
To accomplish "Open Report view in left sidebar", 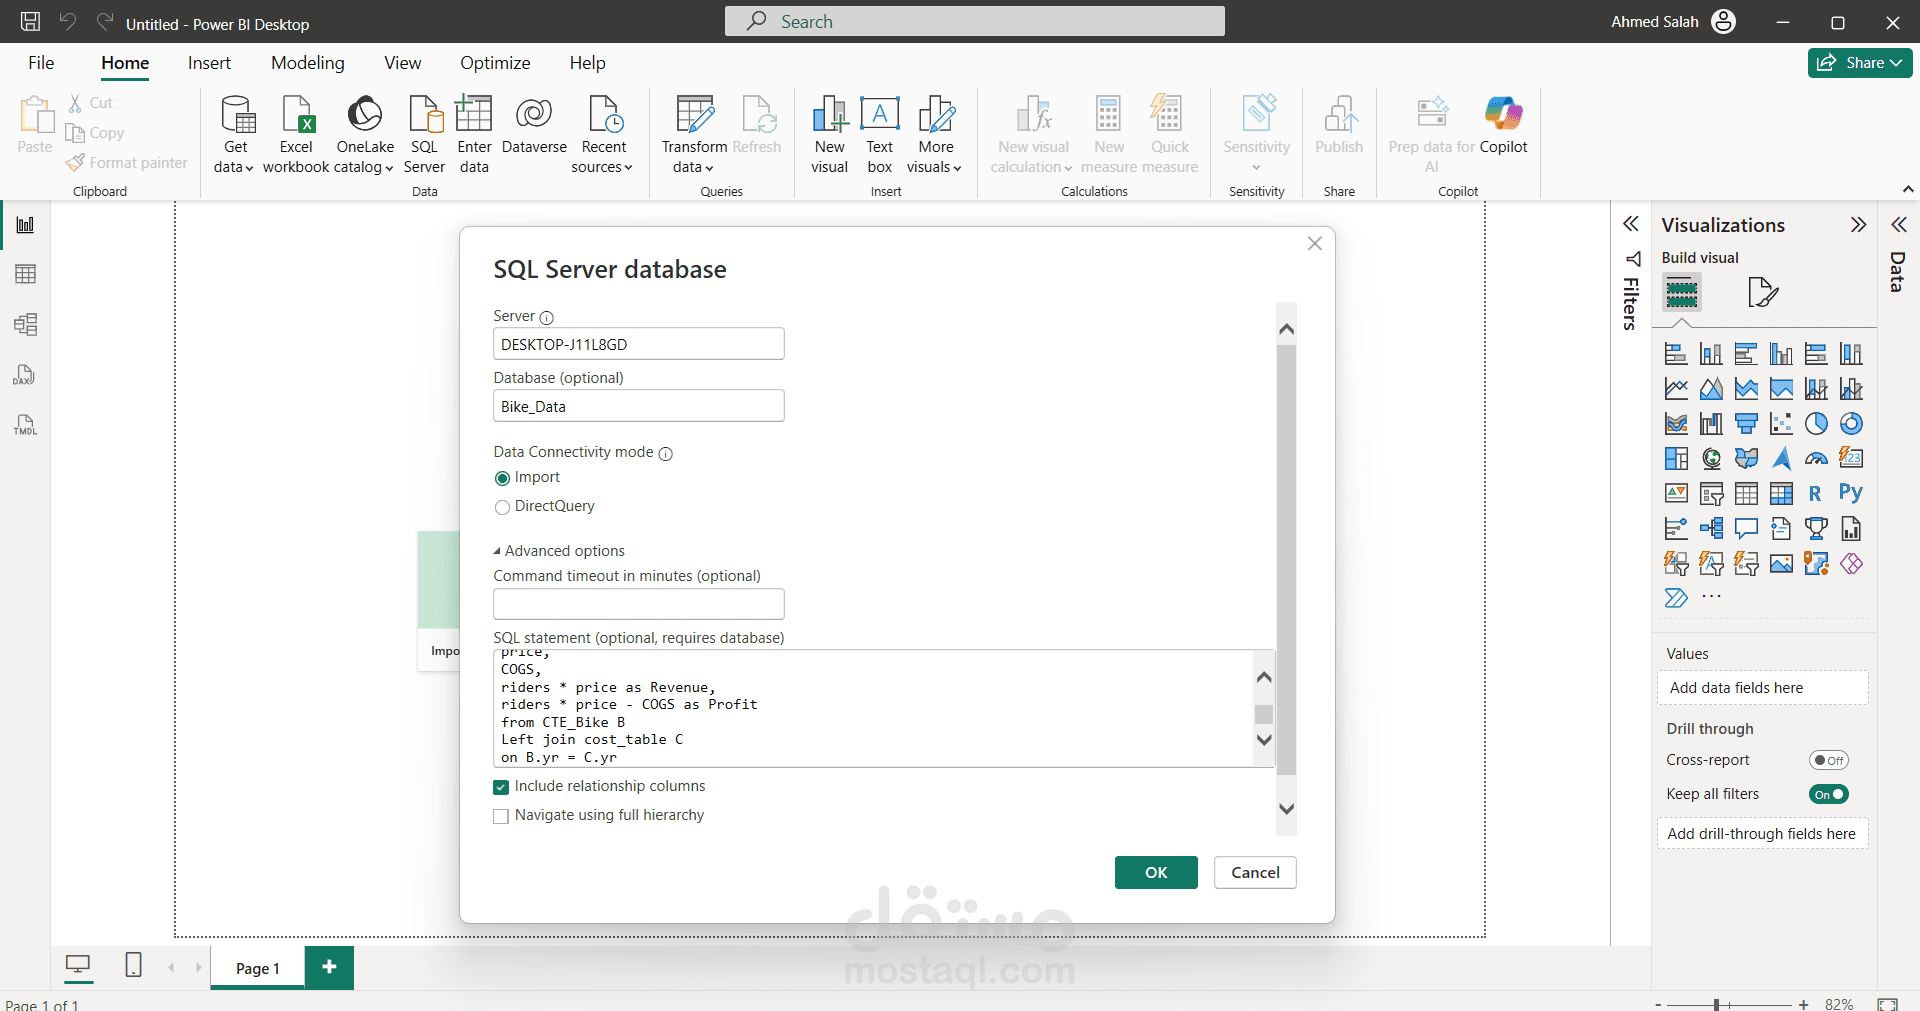I will tap(26, 225).
